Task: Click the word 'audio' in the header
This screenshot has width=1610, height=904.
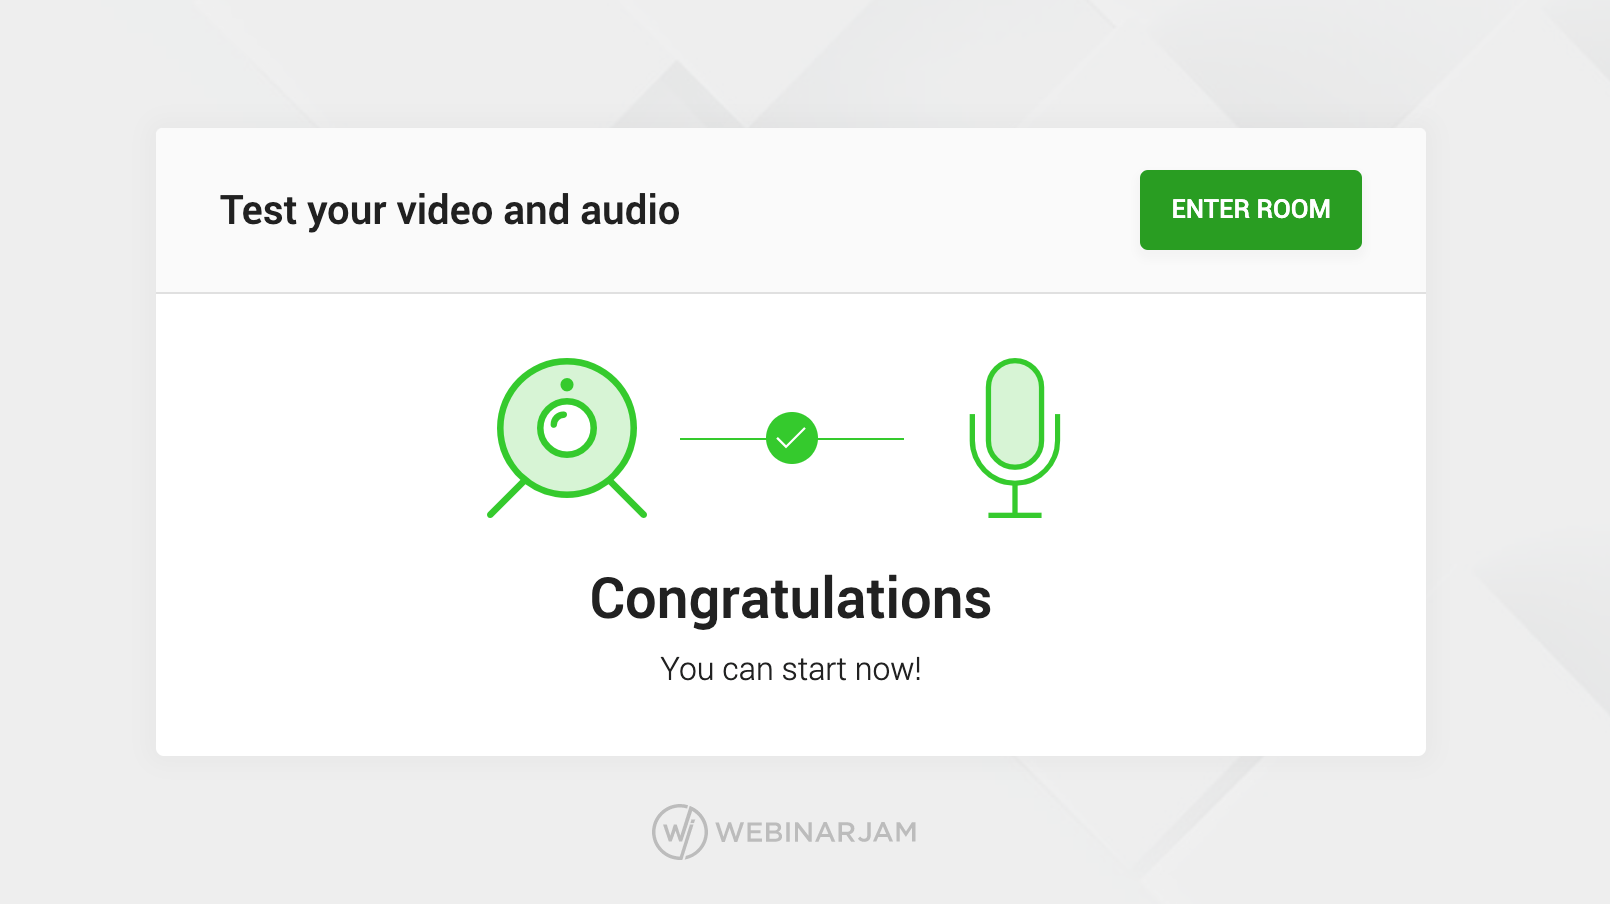Action: click(x=630, y=211)
